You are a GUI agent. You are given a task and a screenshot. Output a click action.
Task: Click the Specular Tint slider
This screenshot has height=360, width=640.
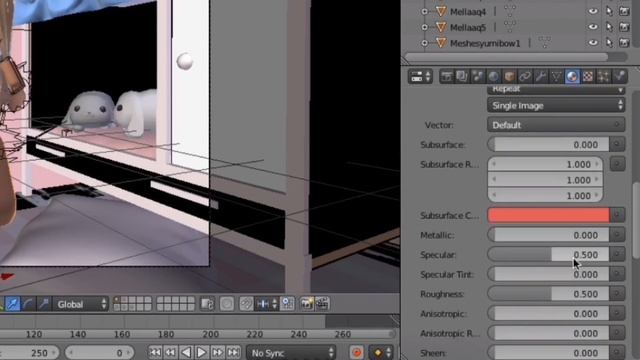(548, 274)
